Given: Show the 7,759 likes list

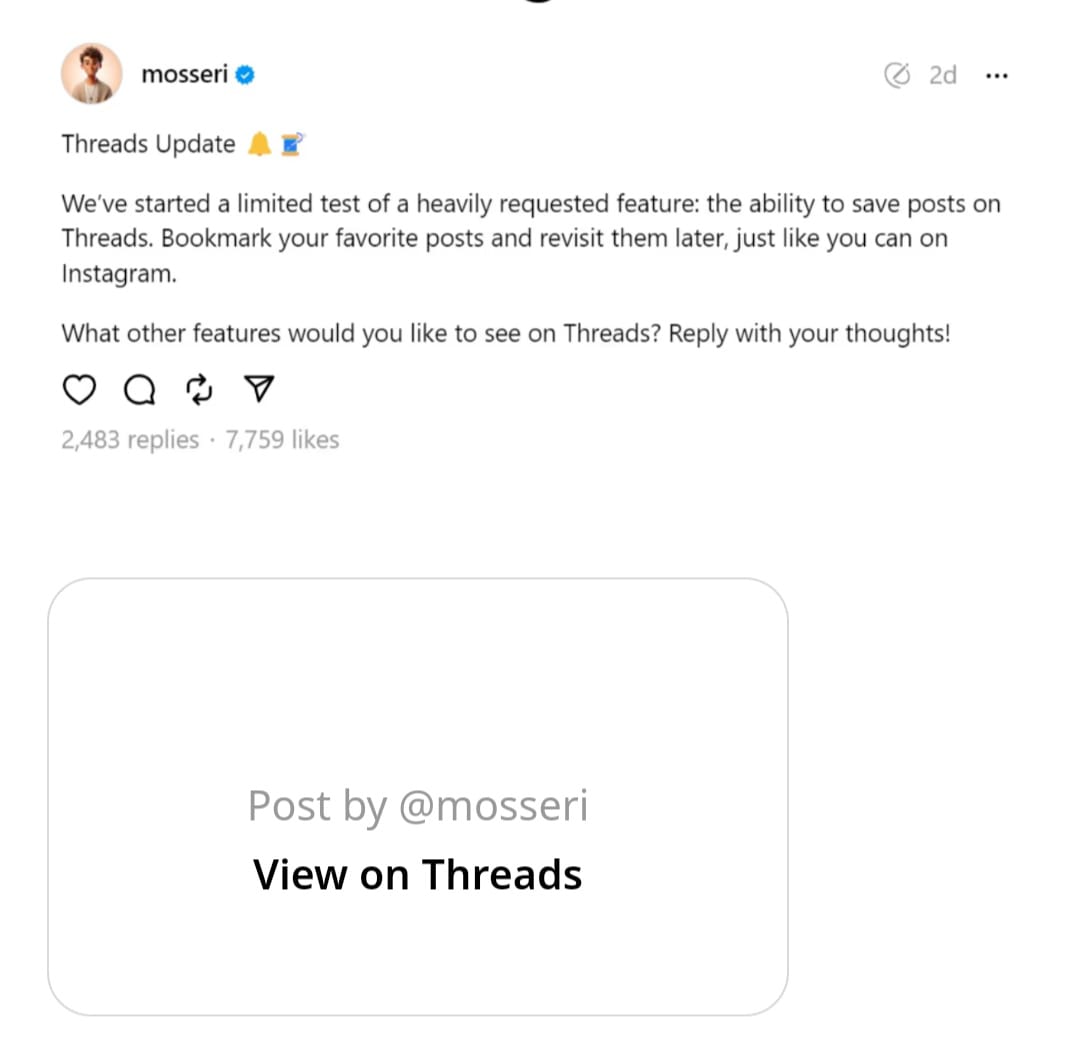Looking at the screenshot, I should coord(283,440).
